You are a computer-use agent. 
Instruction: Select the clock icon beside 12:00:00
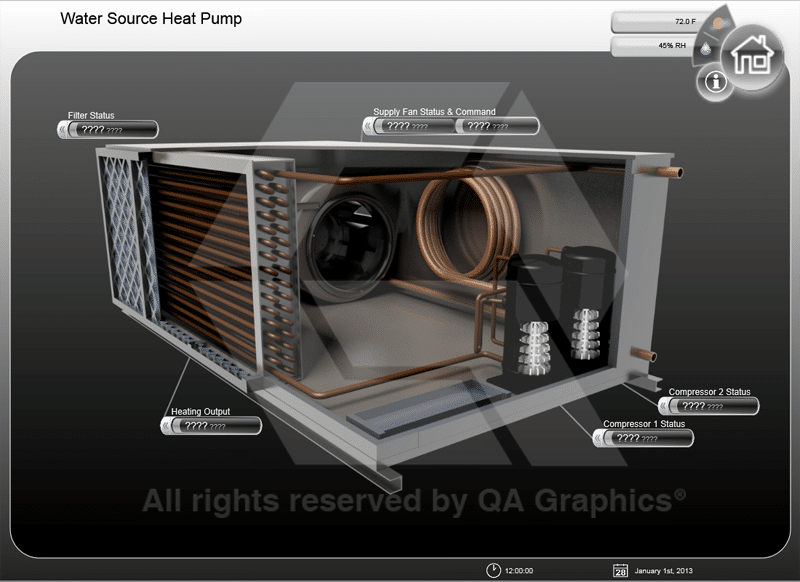[493, 570]
